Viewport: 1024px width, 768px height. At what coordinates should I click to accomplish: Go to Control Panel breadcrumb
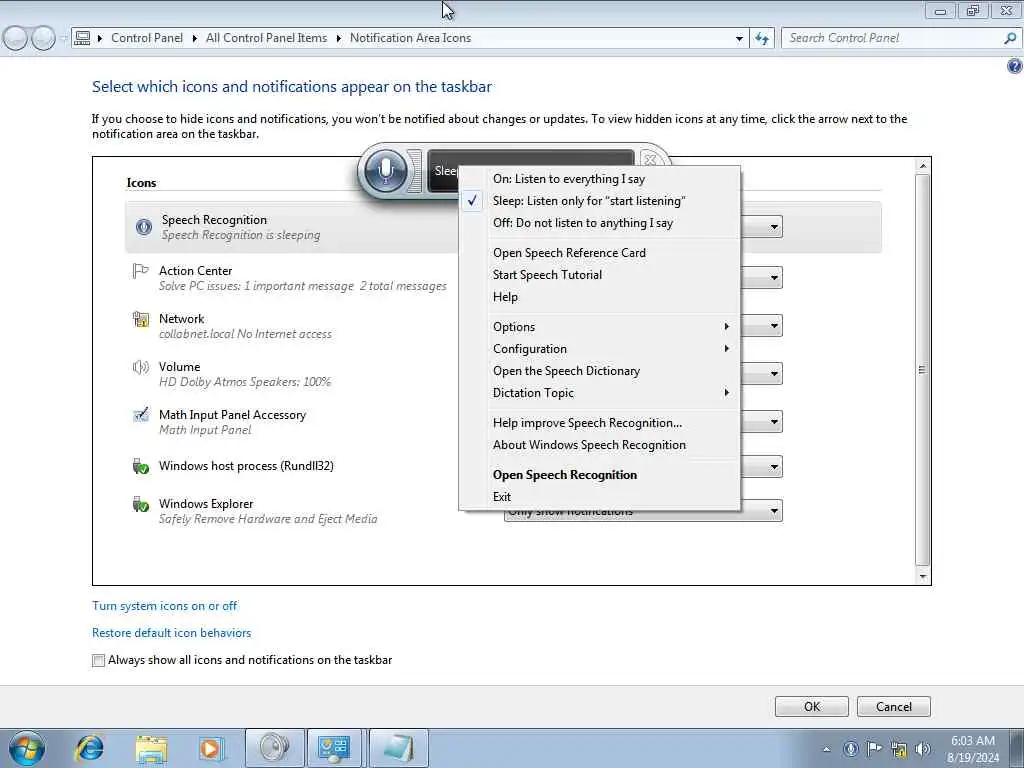[x=147, y=38]
